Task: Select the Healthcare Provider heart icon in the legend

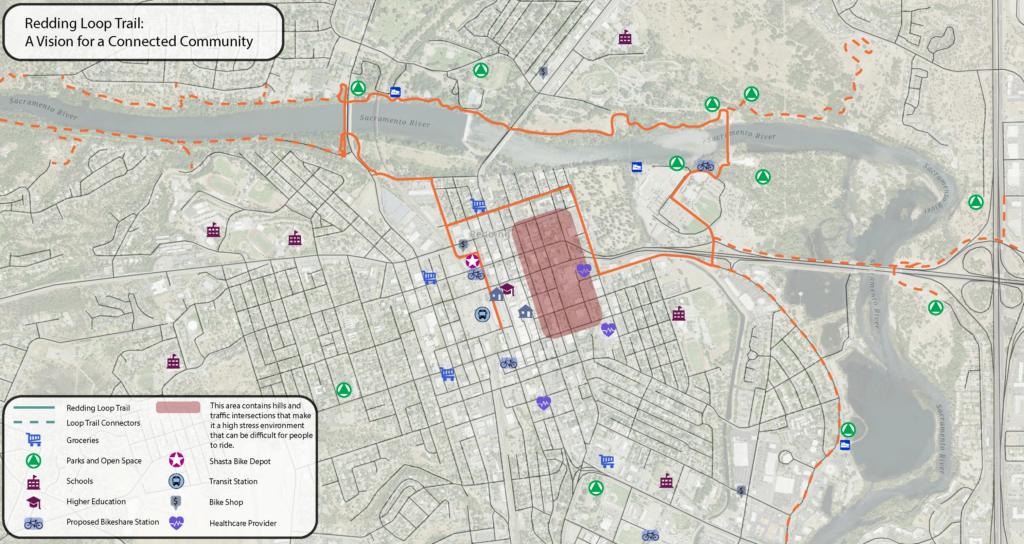Action: point(176,523)
